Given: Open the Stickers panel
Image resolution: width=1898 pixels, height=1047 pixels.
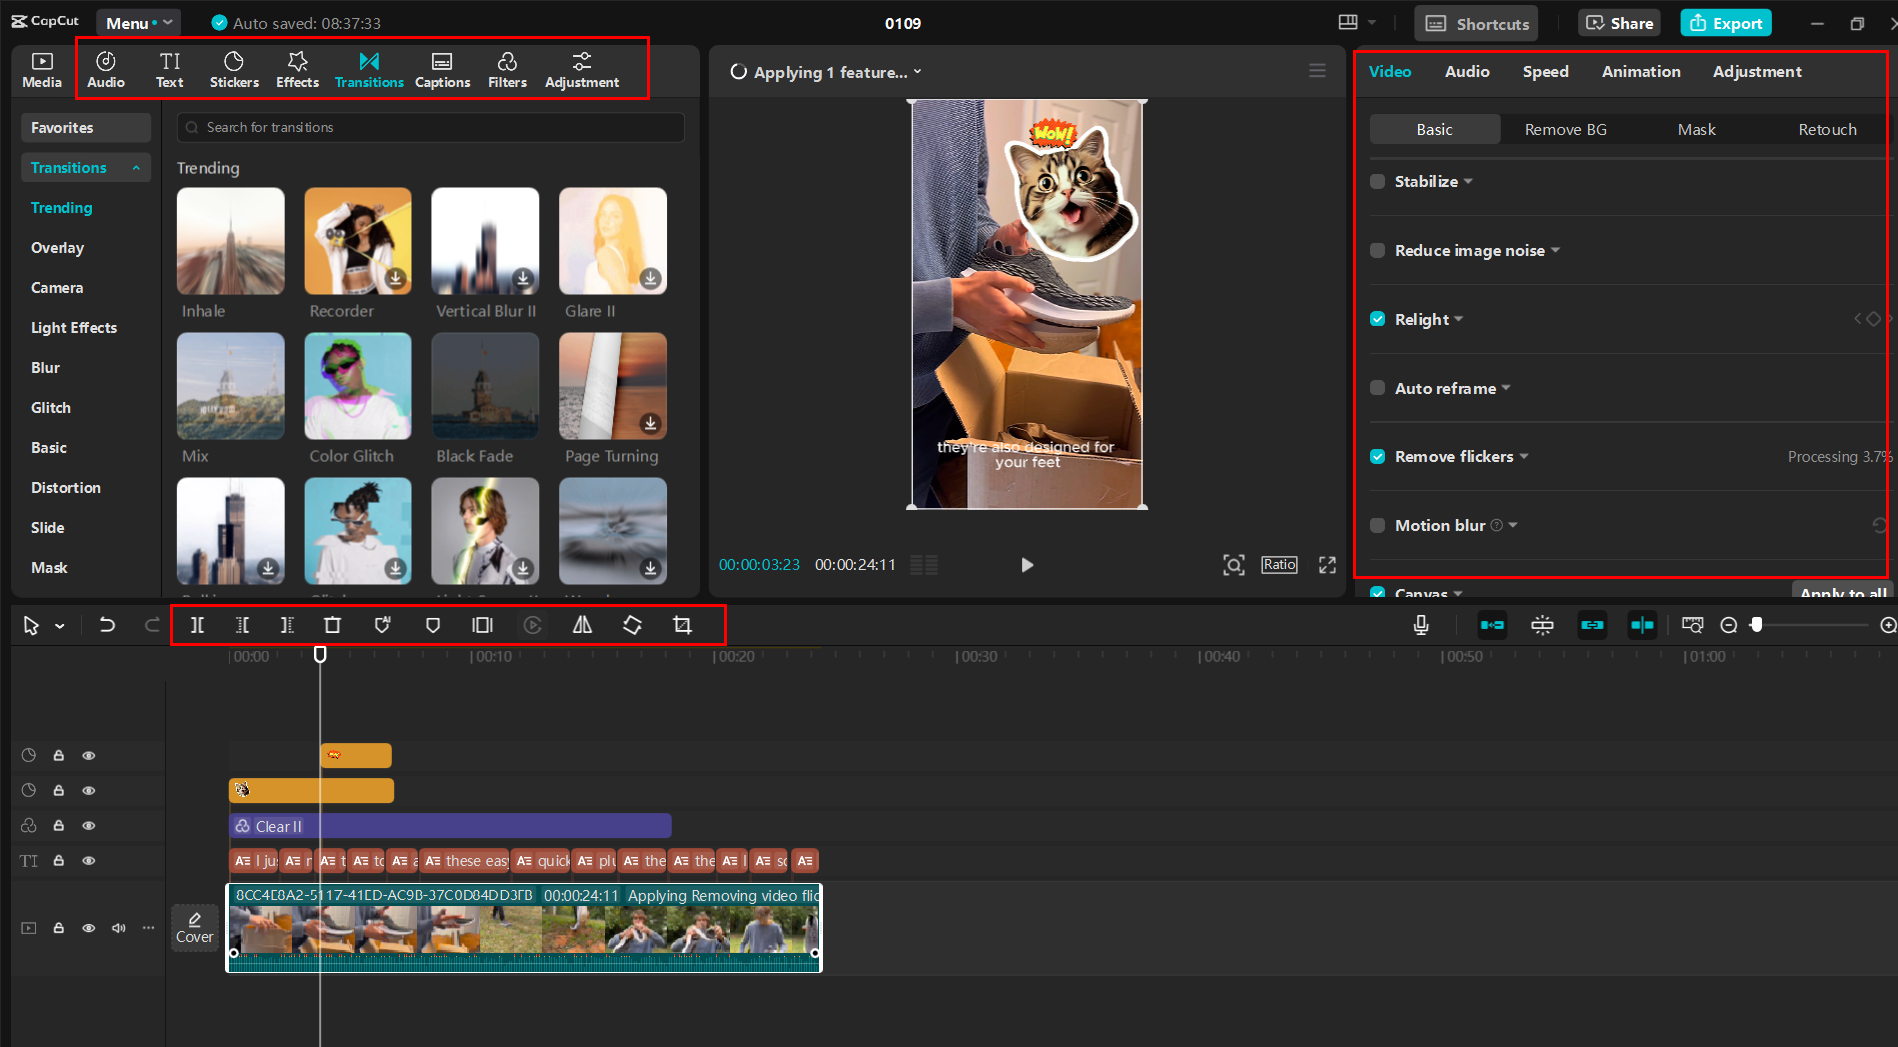Looking at the screenshot, I should point(233,68).
